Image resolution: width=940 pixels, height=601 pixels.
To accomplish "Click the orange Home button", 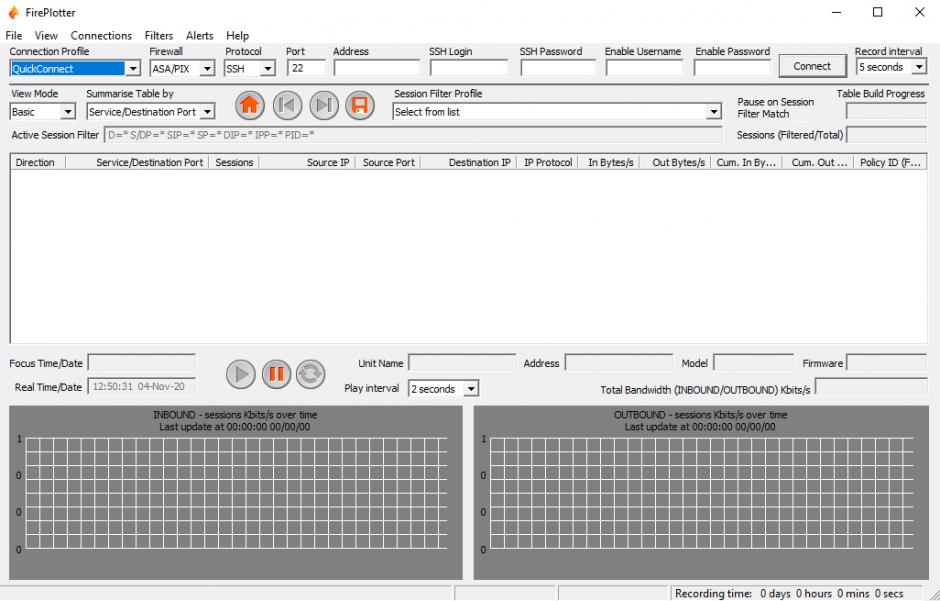I will tap(250, 105).
